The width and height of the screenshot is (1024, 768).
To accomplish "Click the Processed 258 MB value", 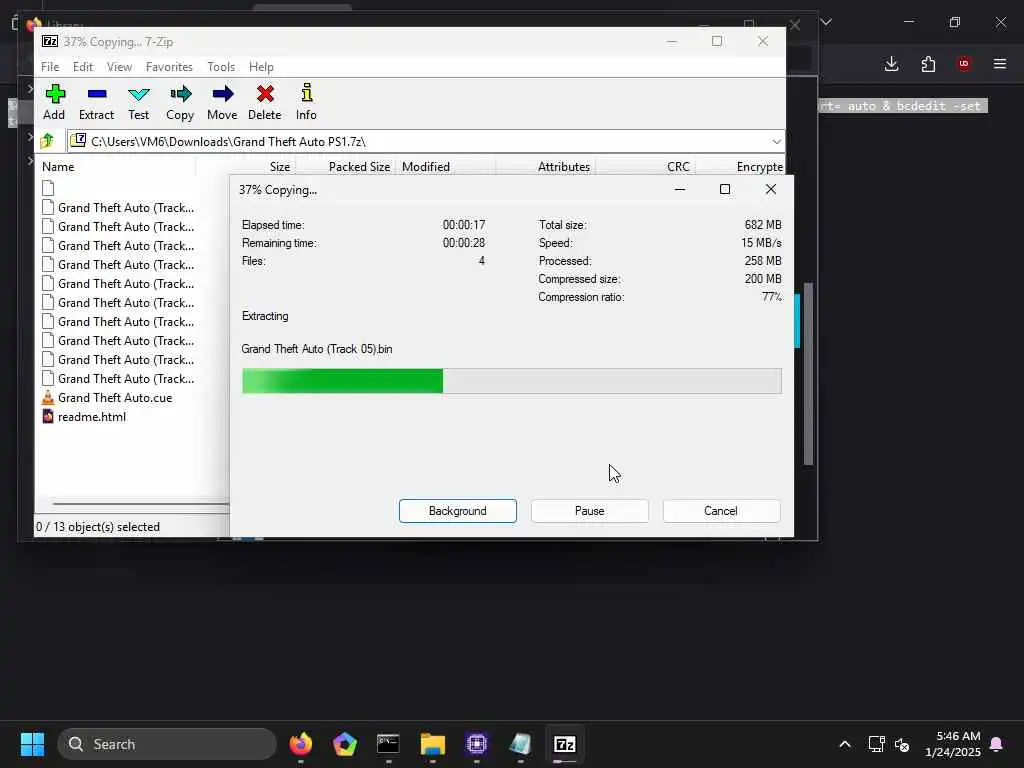I will click(x=763, y=261).
